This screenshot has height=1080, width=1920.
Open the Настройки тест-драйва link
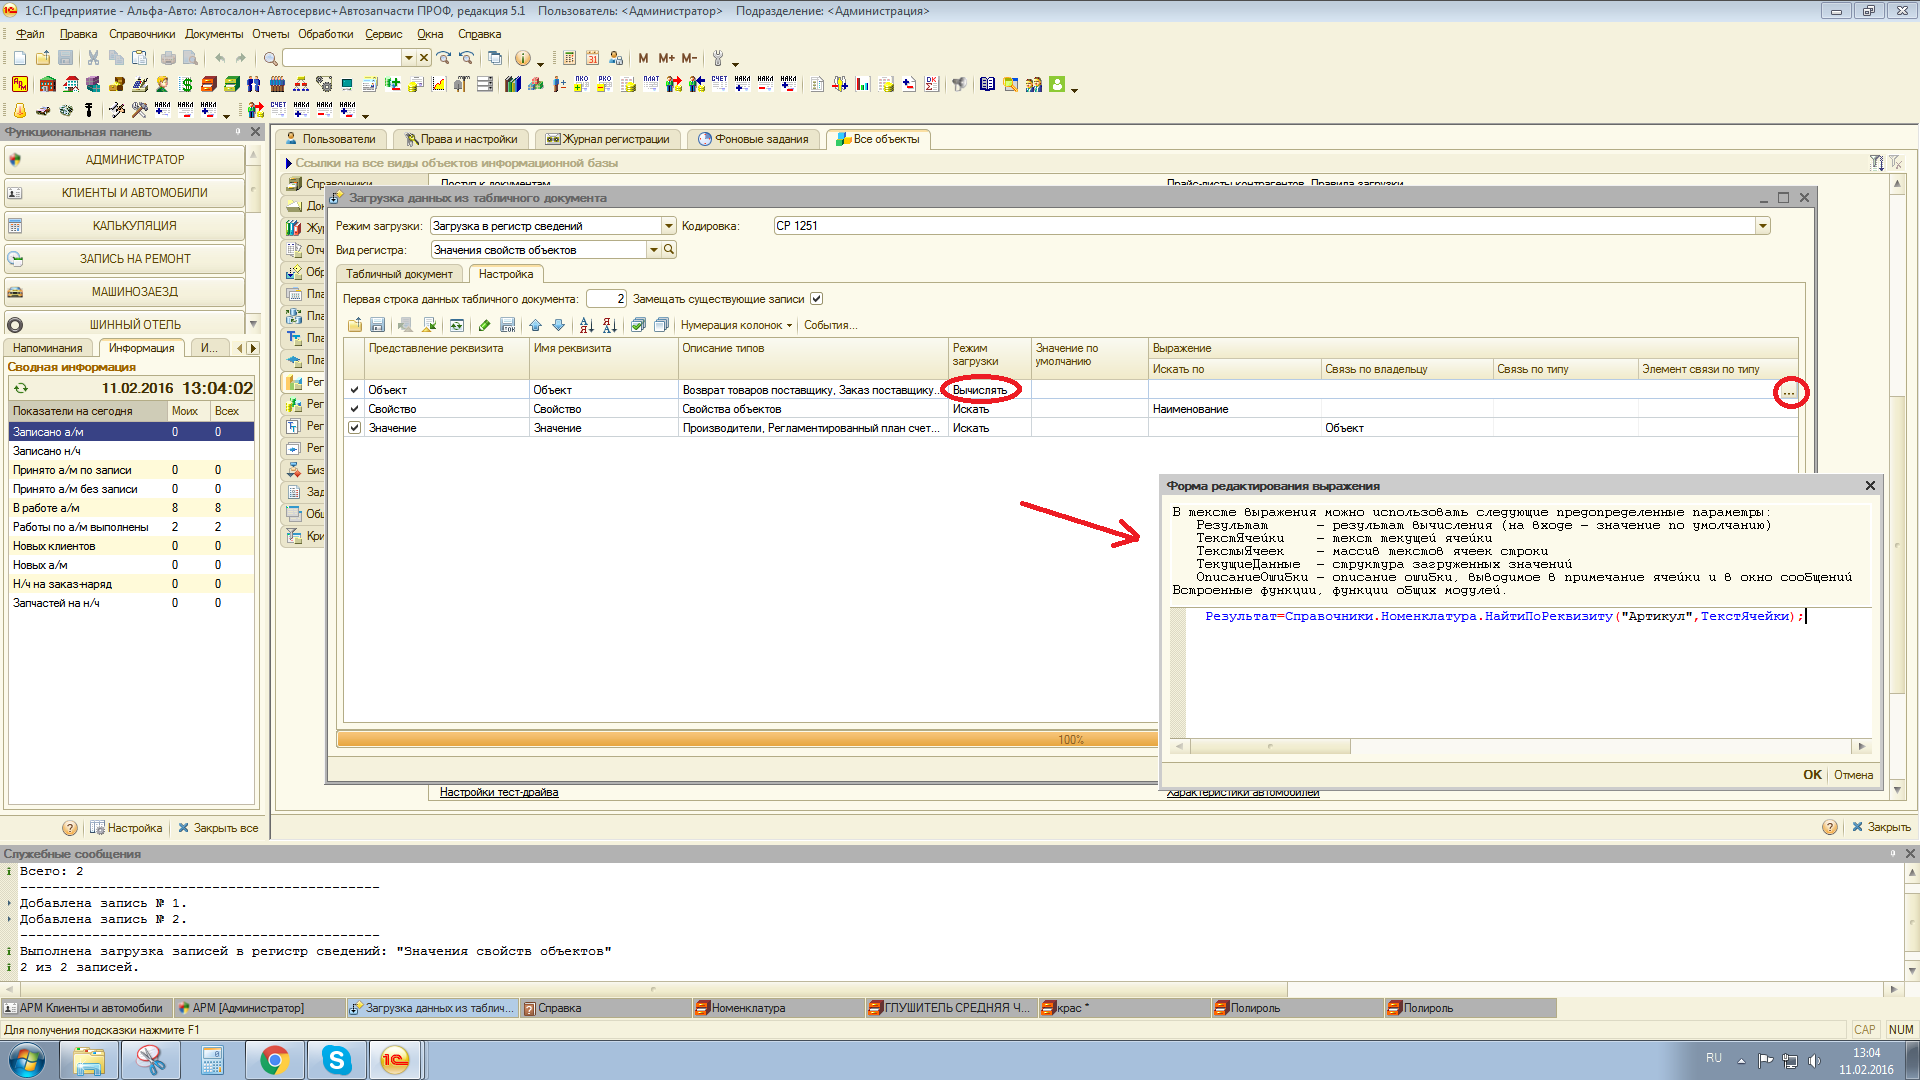pyautogui.click(x=499, y=792)
